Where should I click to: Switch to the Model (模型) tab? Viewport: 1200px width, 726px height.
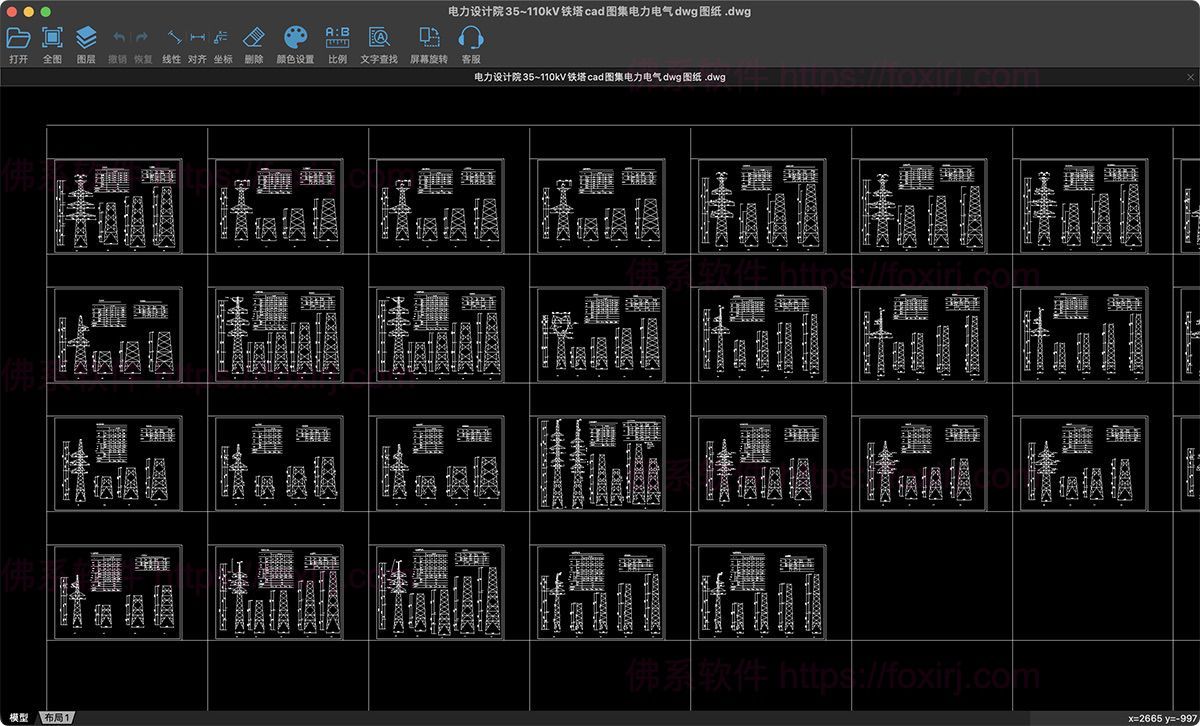pos(19,718)
